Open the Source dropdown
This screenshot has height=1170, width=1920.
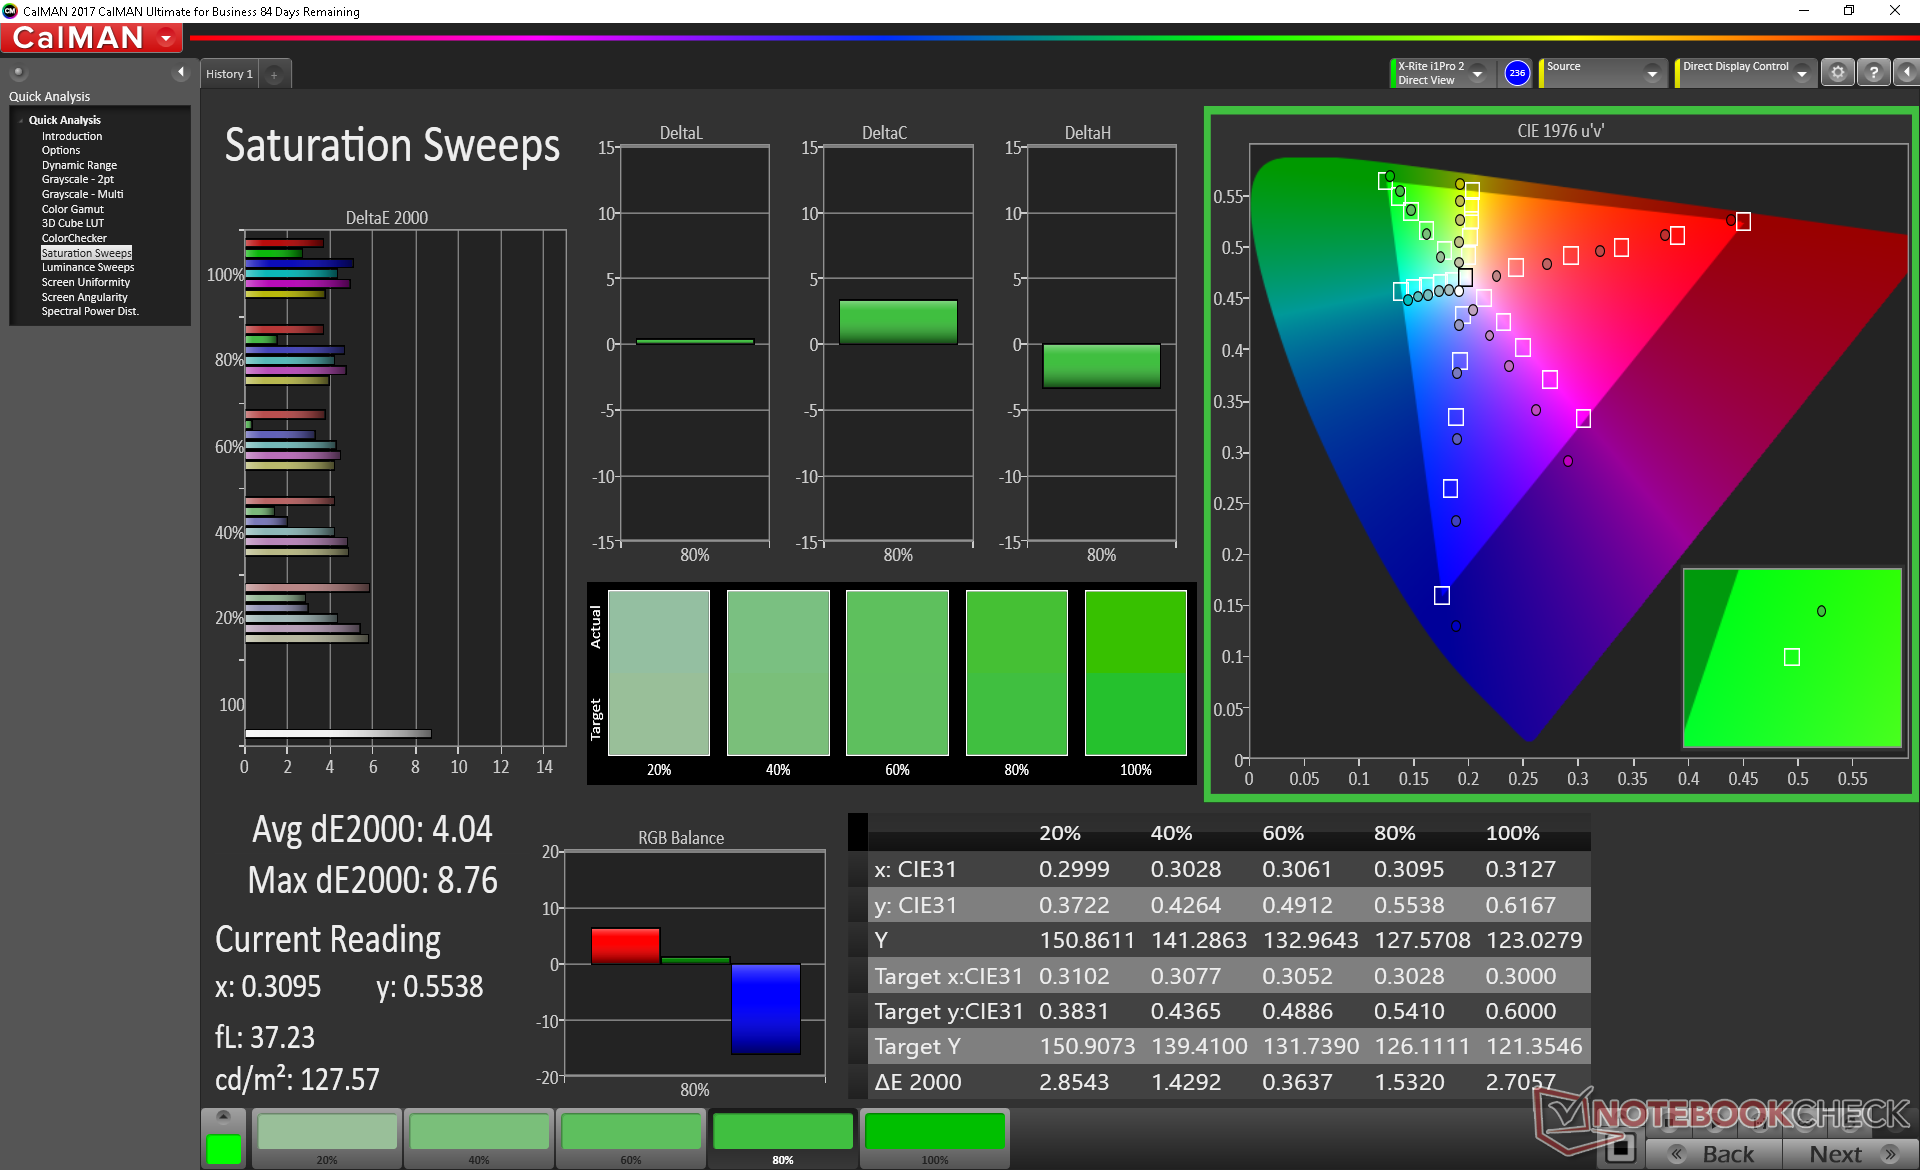tap(1652, 74)
